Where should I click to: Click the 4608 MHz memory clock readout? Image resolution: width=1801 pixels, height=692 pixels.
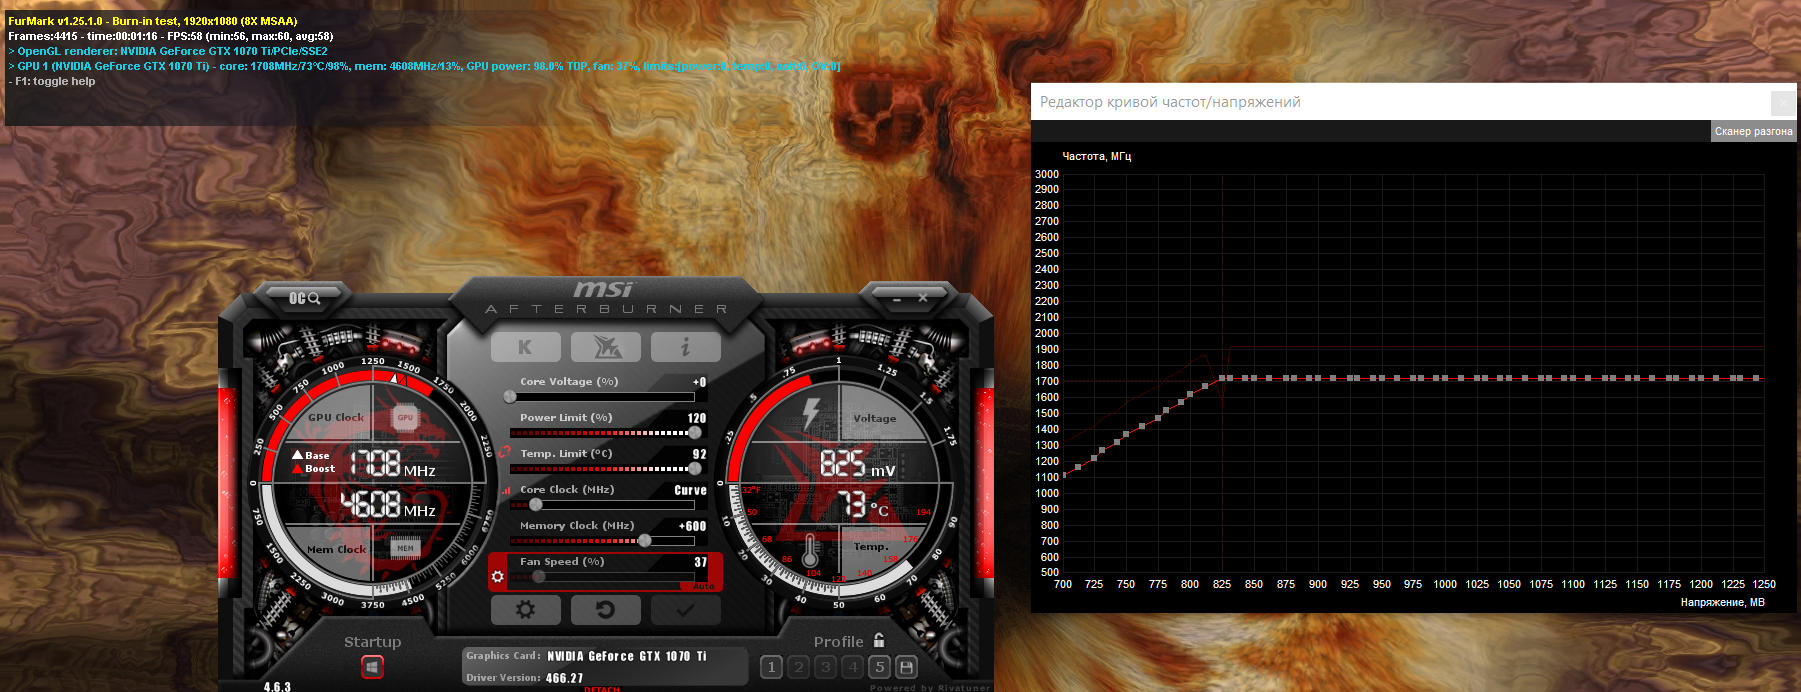point(389,504)
